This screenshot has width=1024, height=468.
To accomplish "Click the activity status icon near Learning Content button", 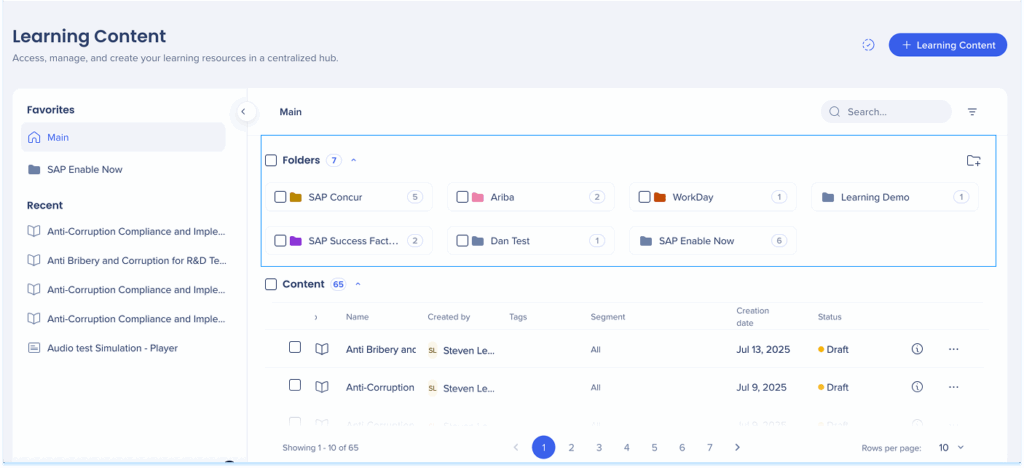I will pyautogui.click(x=868, y=45).
